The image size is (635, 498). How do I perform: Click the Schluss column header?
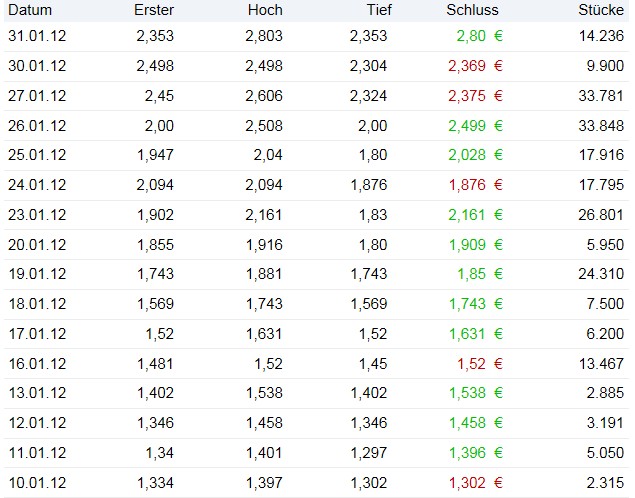[473, 10]
